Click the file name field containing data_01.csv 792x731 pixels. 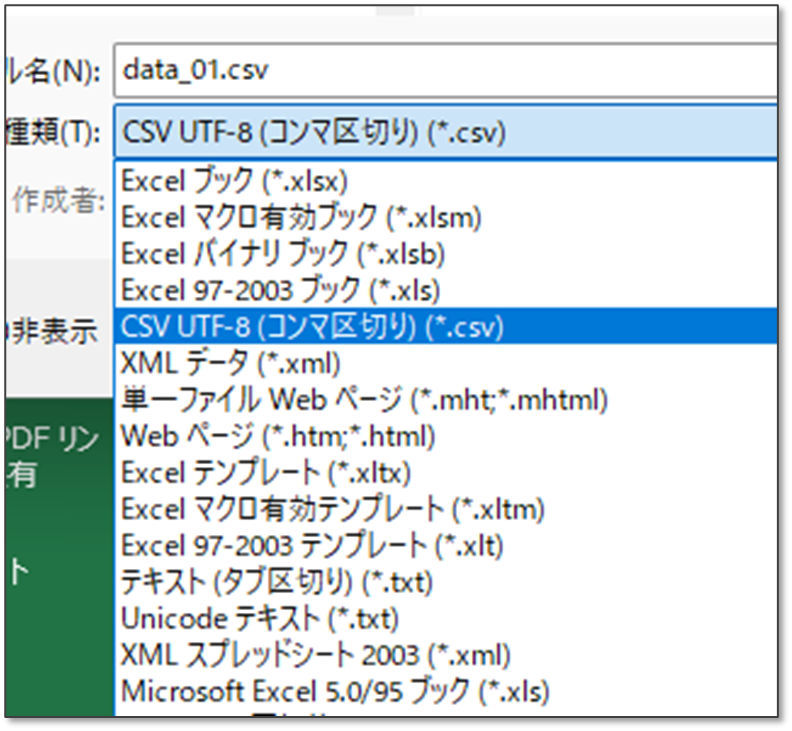point(440,69)
